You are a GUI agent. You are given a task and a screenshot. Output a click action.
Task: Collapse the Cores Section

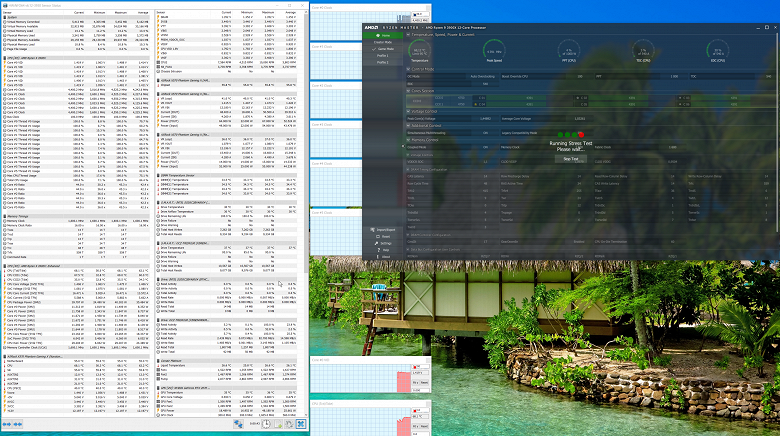(408, 91)
